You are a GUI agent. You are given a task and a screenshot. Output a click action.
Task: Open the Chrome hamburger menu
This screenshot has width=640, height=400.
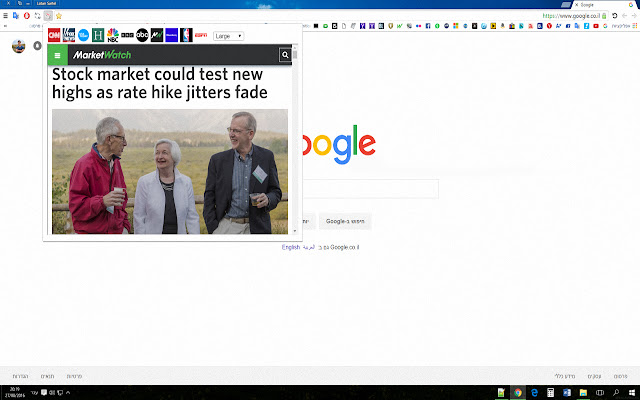click(5, 16)
